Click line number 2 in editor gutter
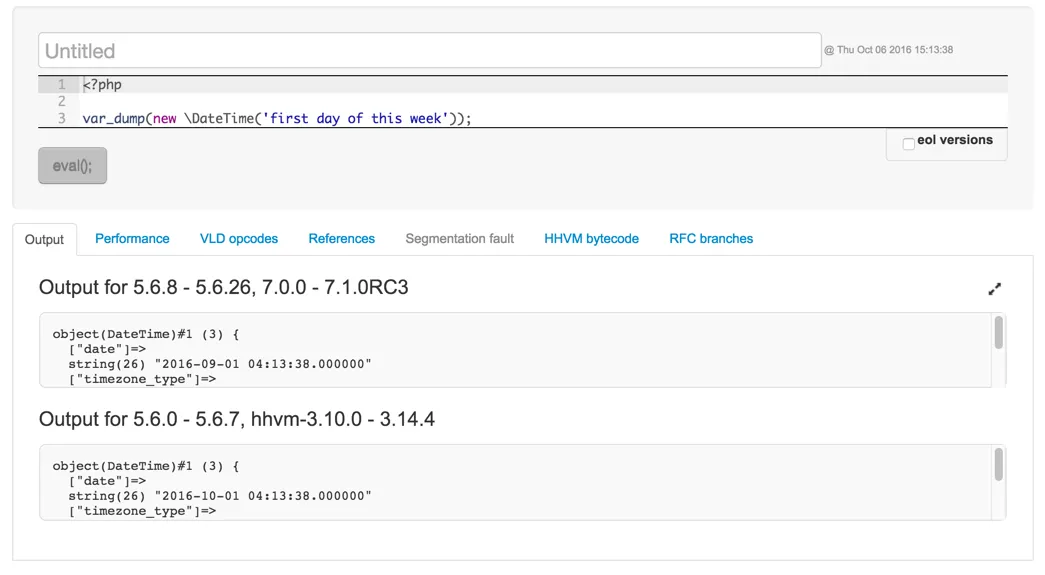Image resolution: width=1045 pixels, height=575 pixels. [61, 101]
